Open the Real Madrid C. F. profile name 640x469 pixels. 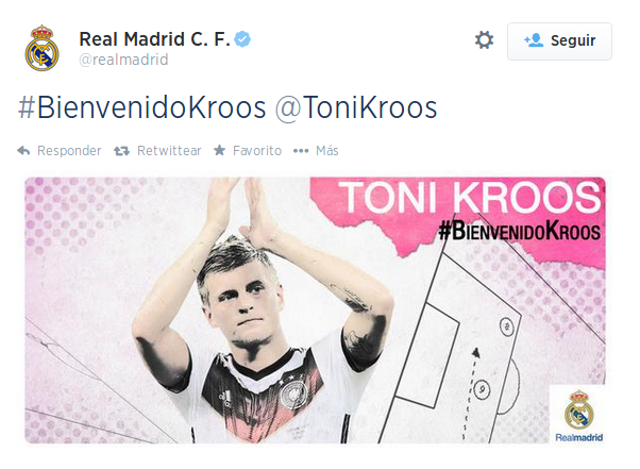tap(155, 39)
